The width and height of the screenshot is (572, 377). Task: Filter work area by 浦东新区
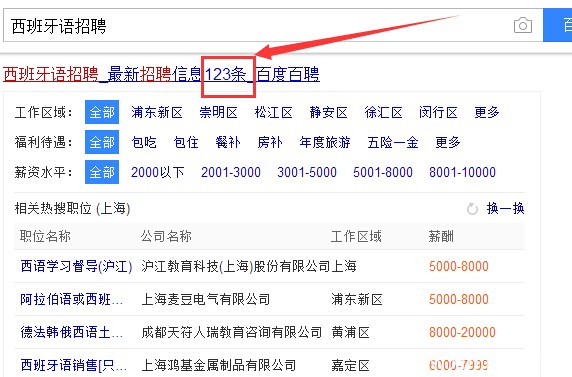point(157,112)
